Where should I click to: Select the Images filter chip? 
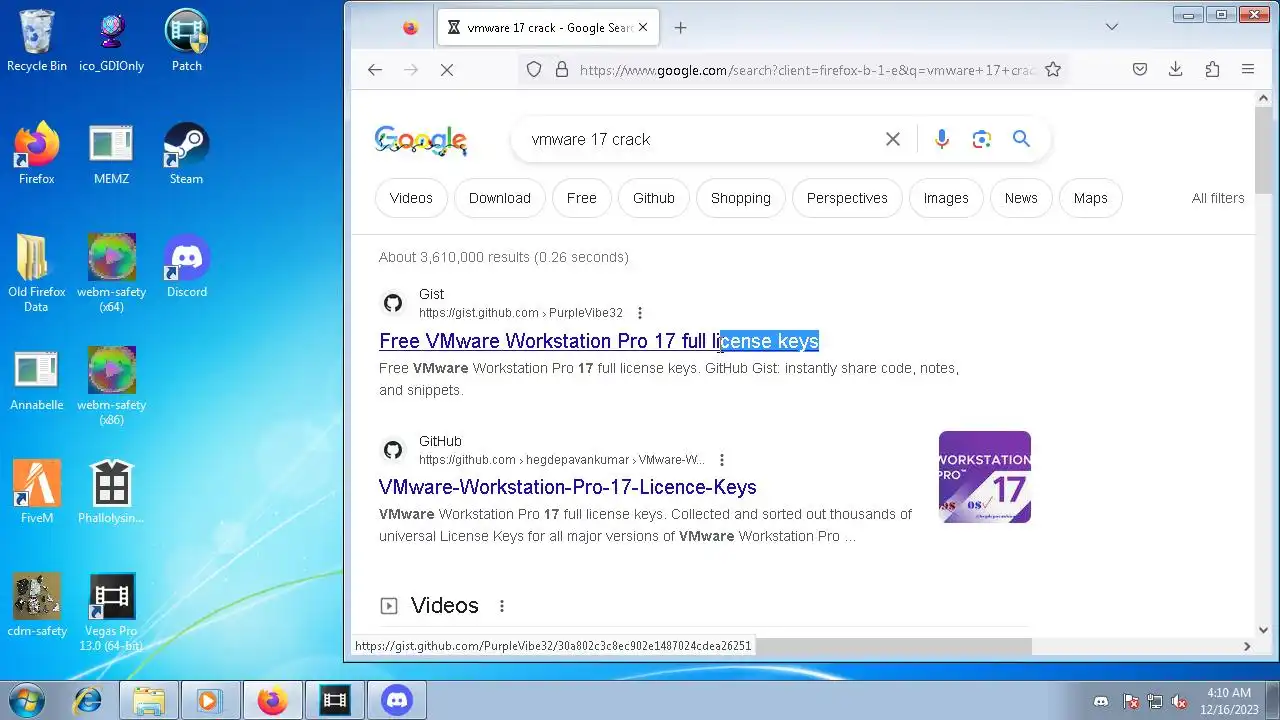pyautogui.click(x=946, y=198)
